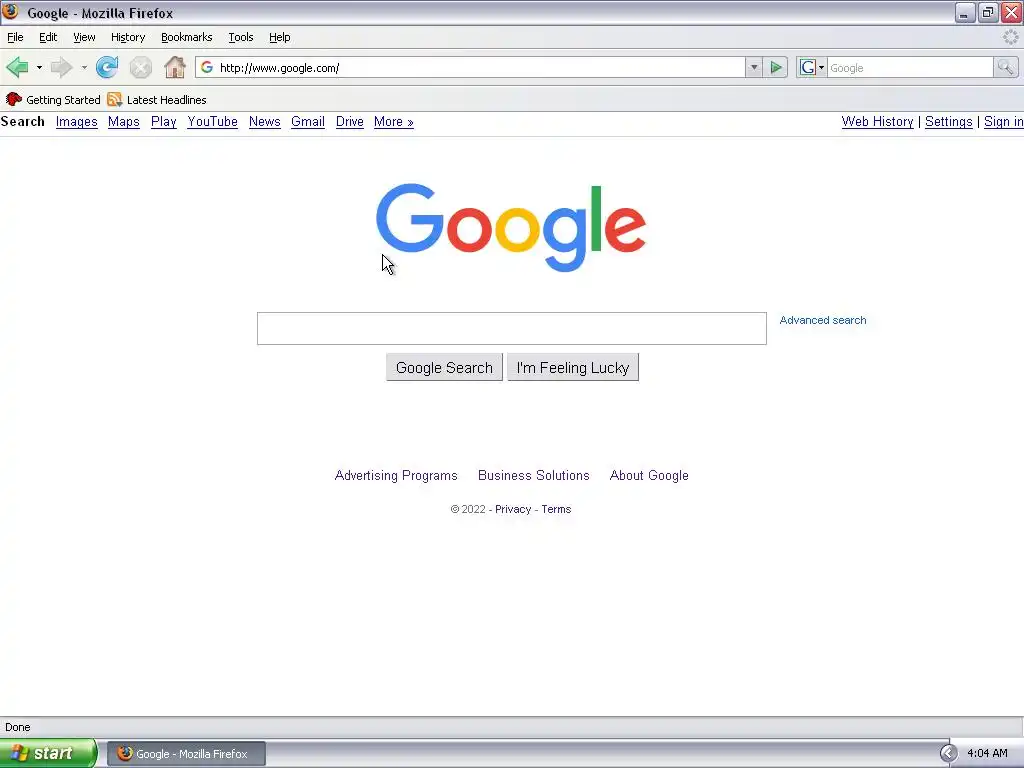Focus the main Google search text box
Screen dimensions: 1024x768
coord(511,328)
